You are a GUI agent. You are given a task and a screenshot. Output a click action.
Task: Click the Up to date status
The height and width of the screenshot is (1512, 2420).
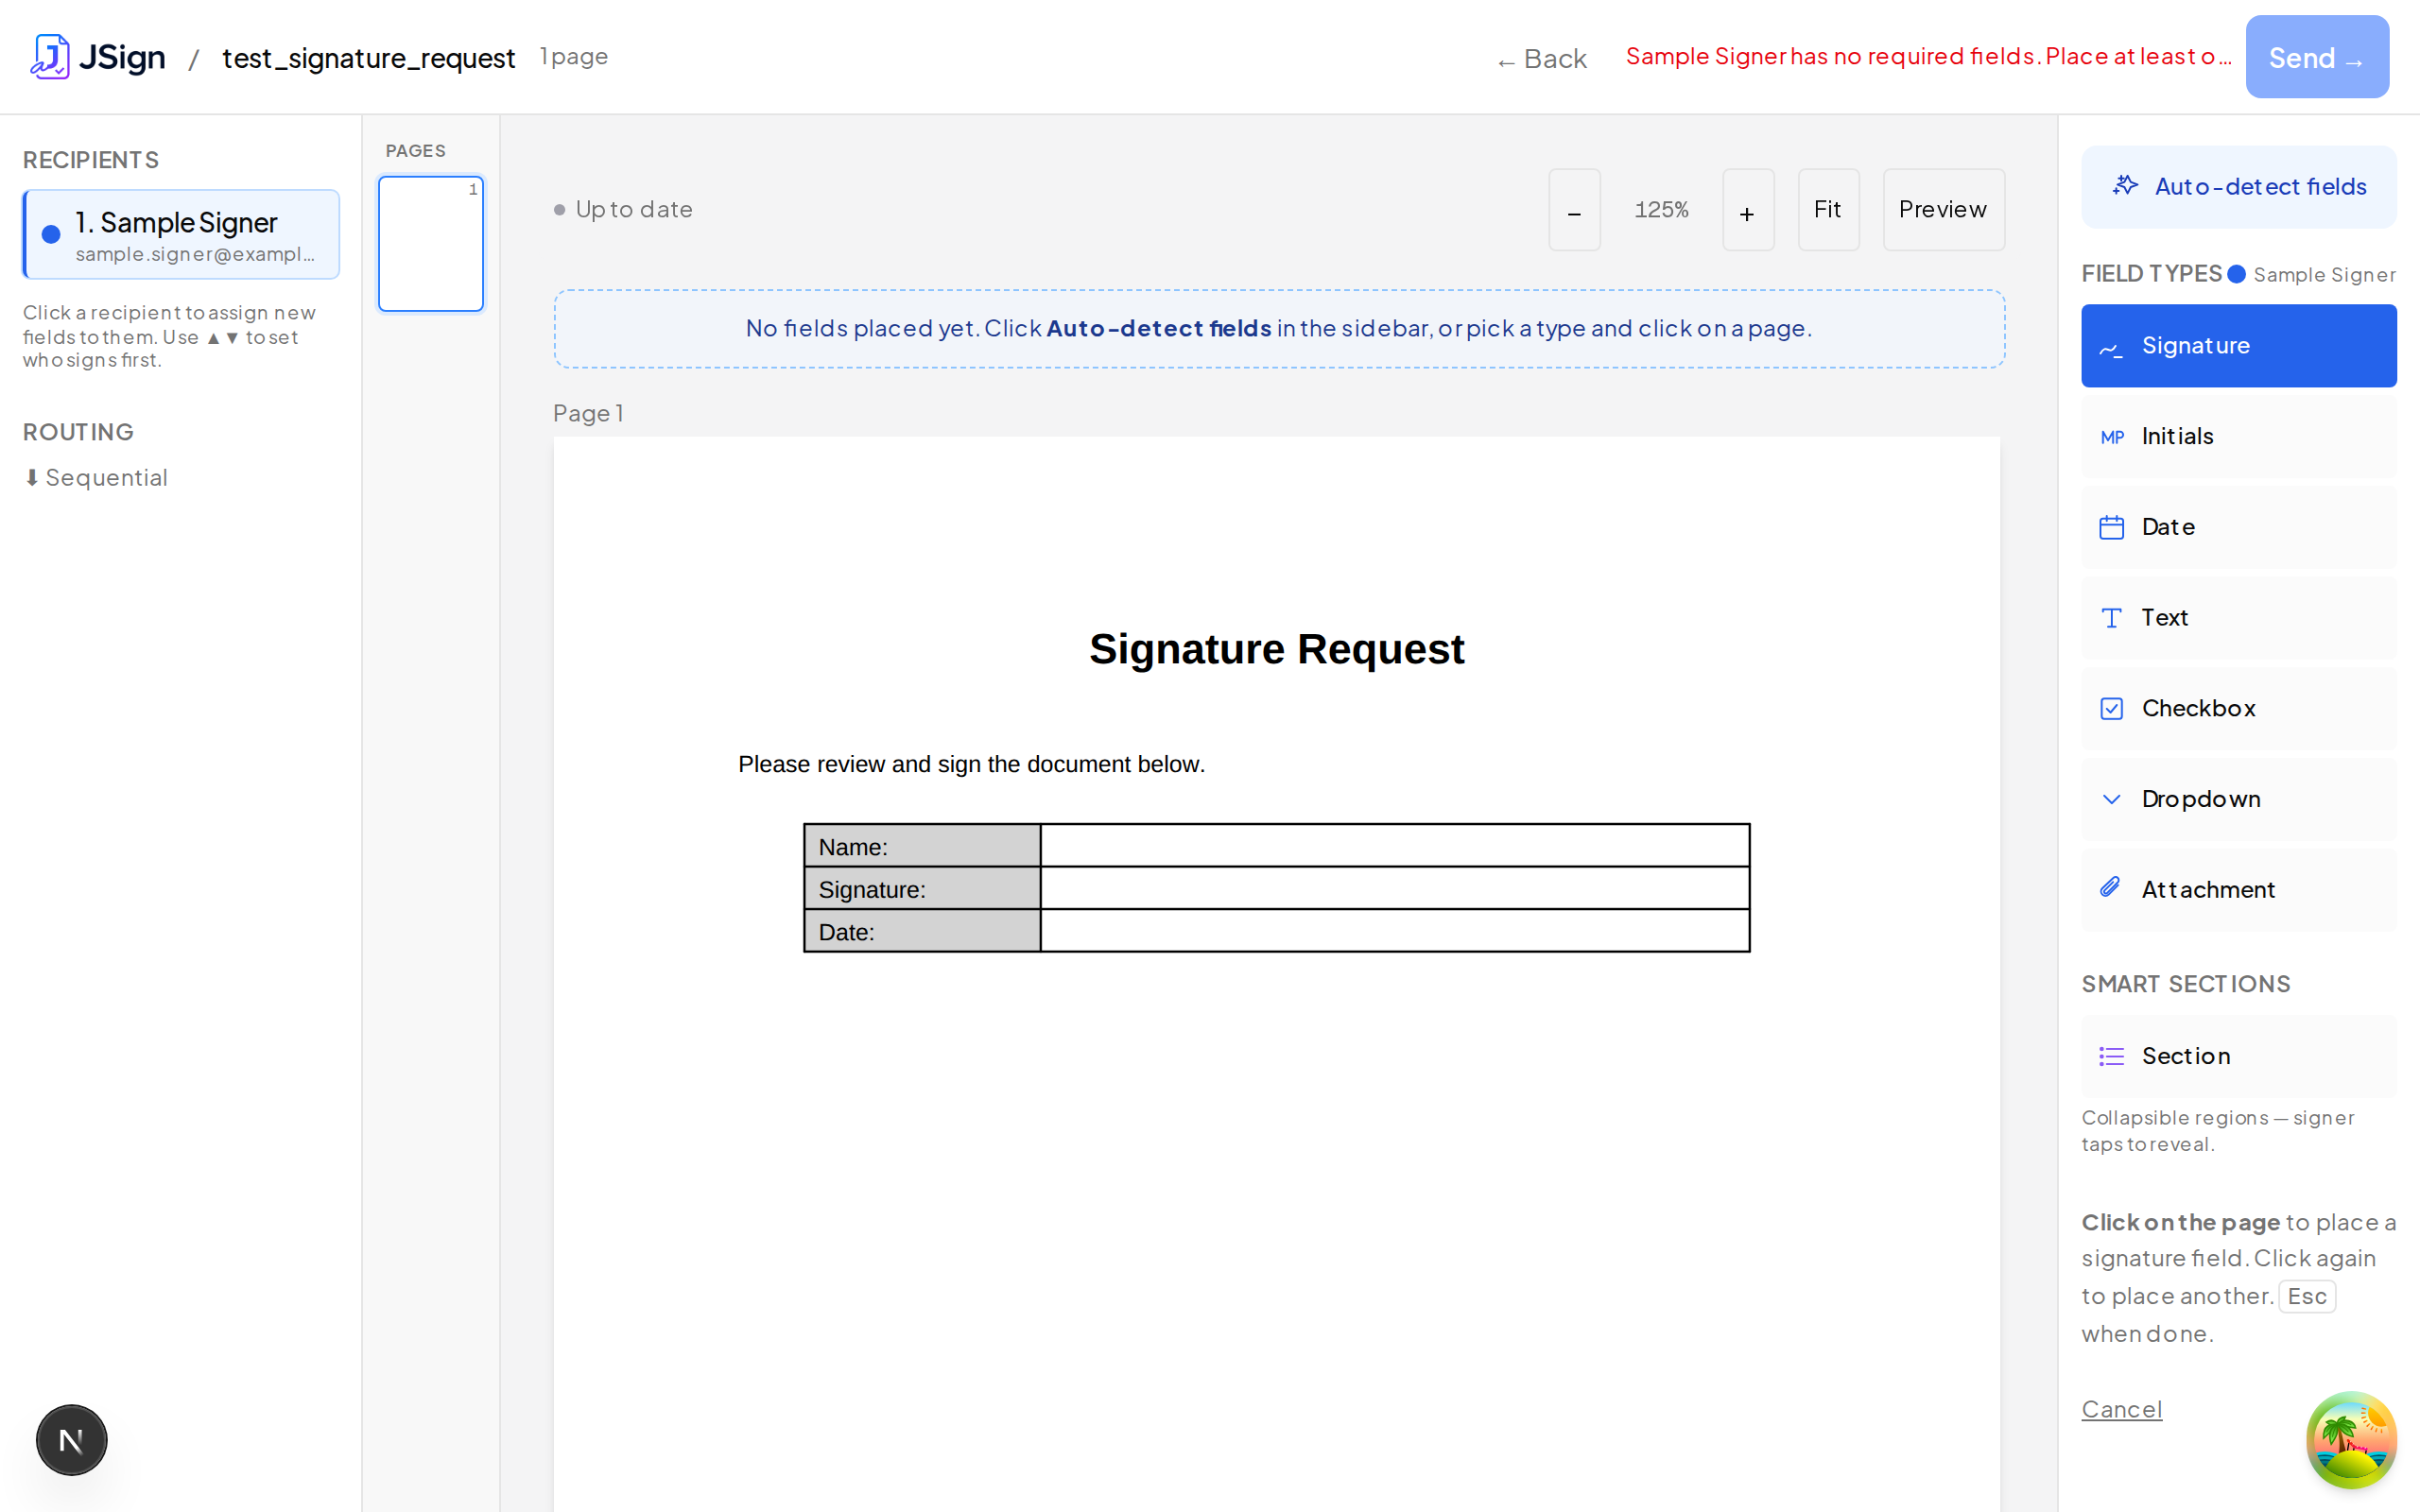(x=623, y=210)
